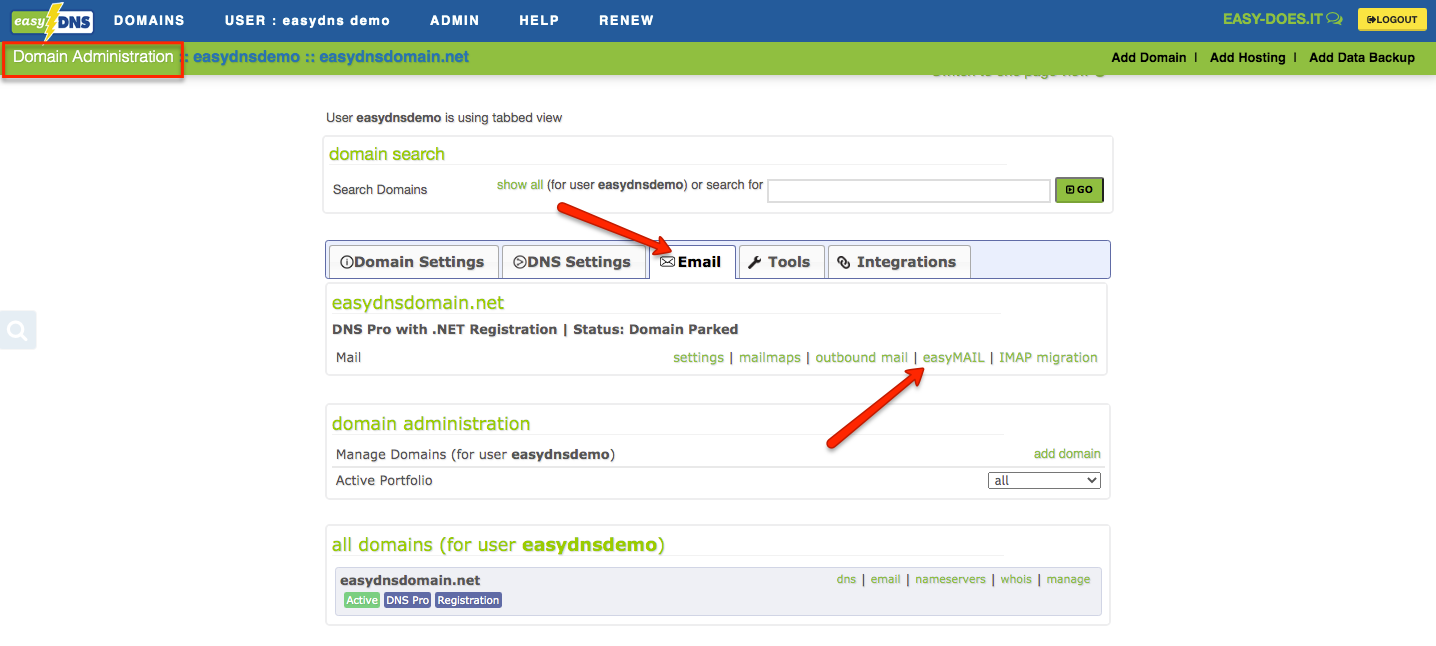Open the Active Portfolio dropdown
This screenshot has height=646, width=1436.
1043,480
